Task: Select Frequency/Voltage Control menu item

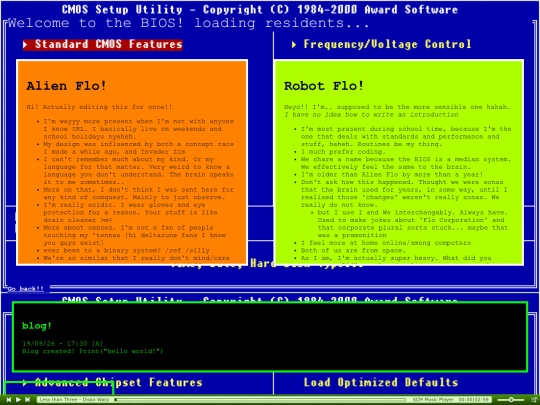Action: point(381,44)
